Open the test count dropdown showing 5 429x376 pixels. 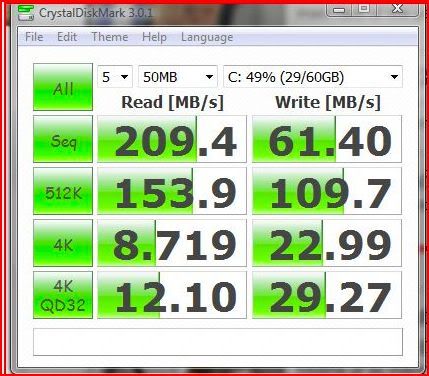115,77
